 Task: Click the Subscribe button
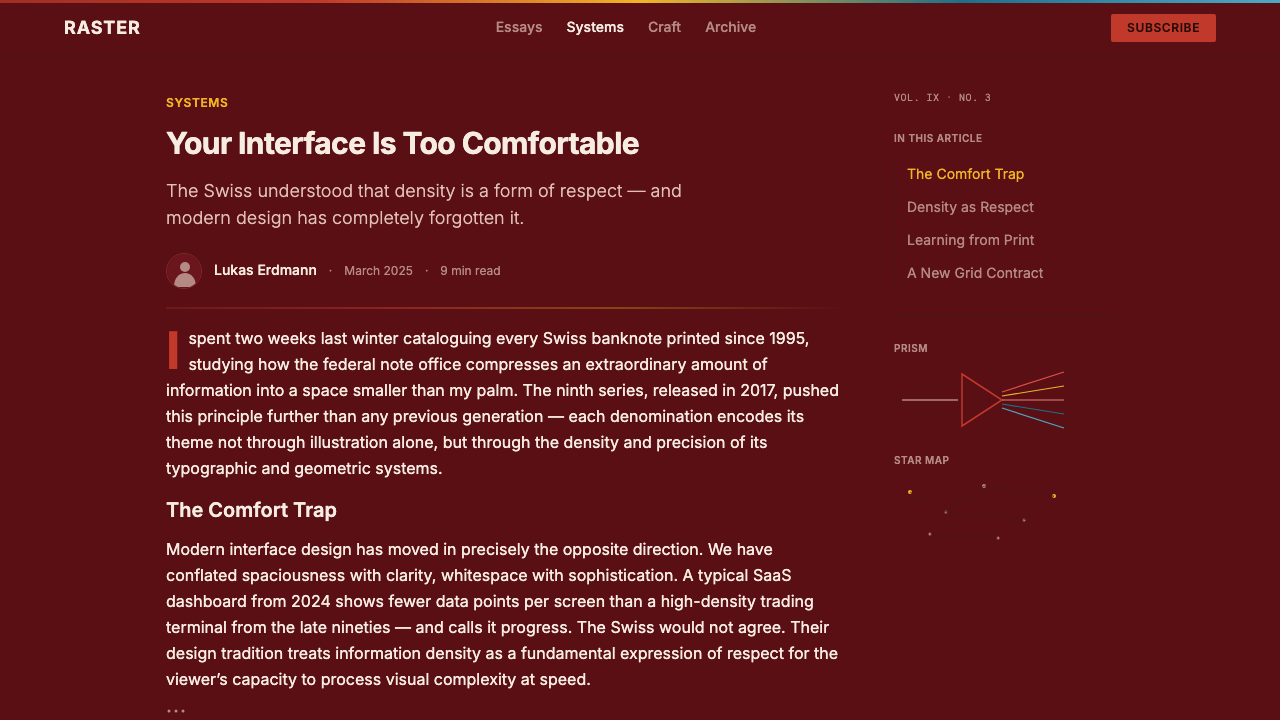click(1163, 28)
